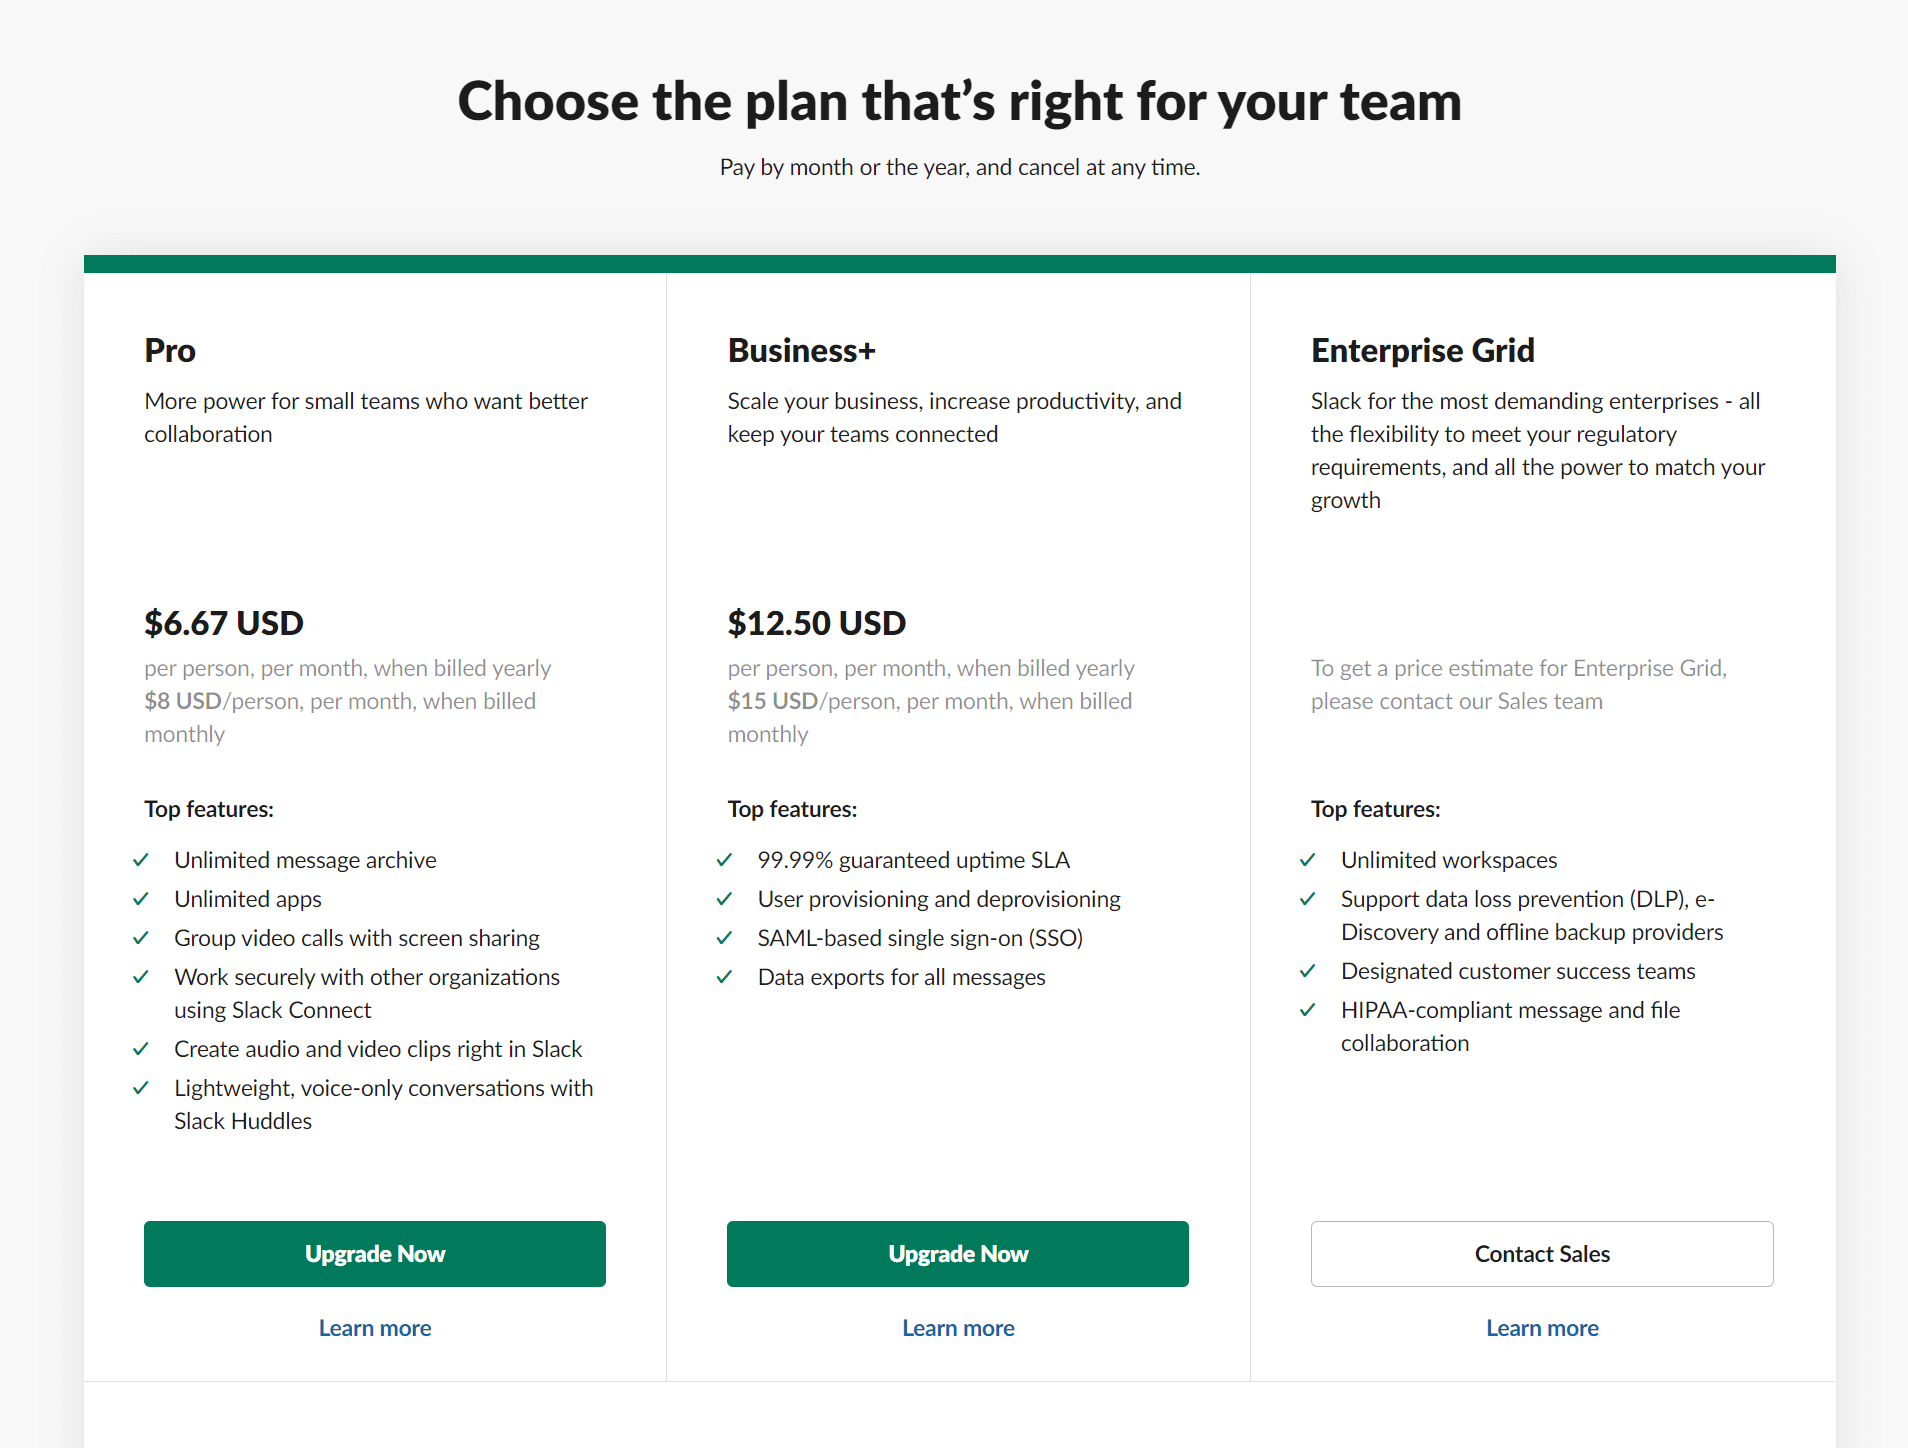Click checkmark beside Unlimited message archive
This screenshot has height=1448, width=1908.
[141, 860]
